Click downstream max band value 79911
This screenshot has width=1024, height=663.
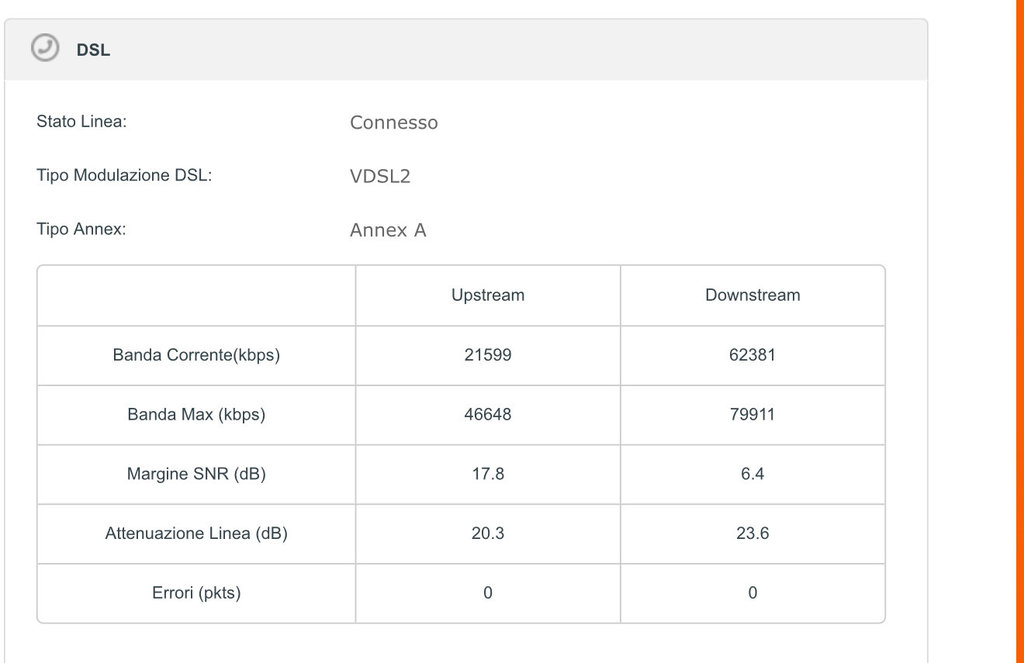click(752, 414)
